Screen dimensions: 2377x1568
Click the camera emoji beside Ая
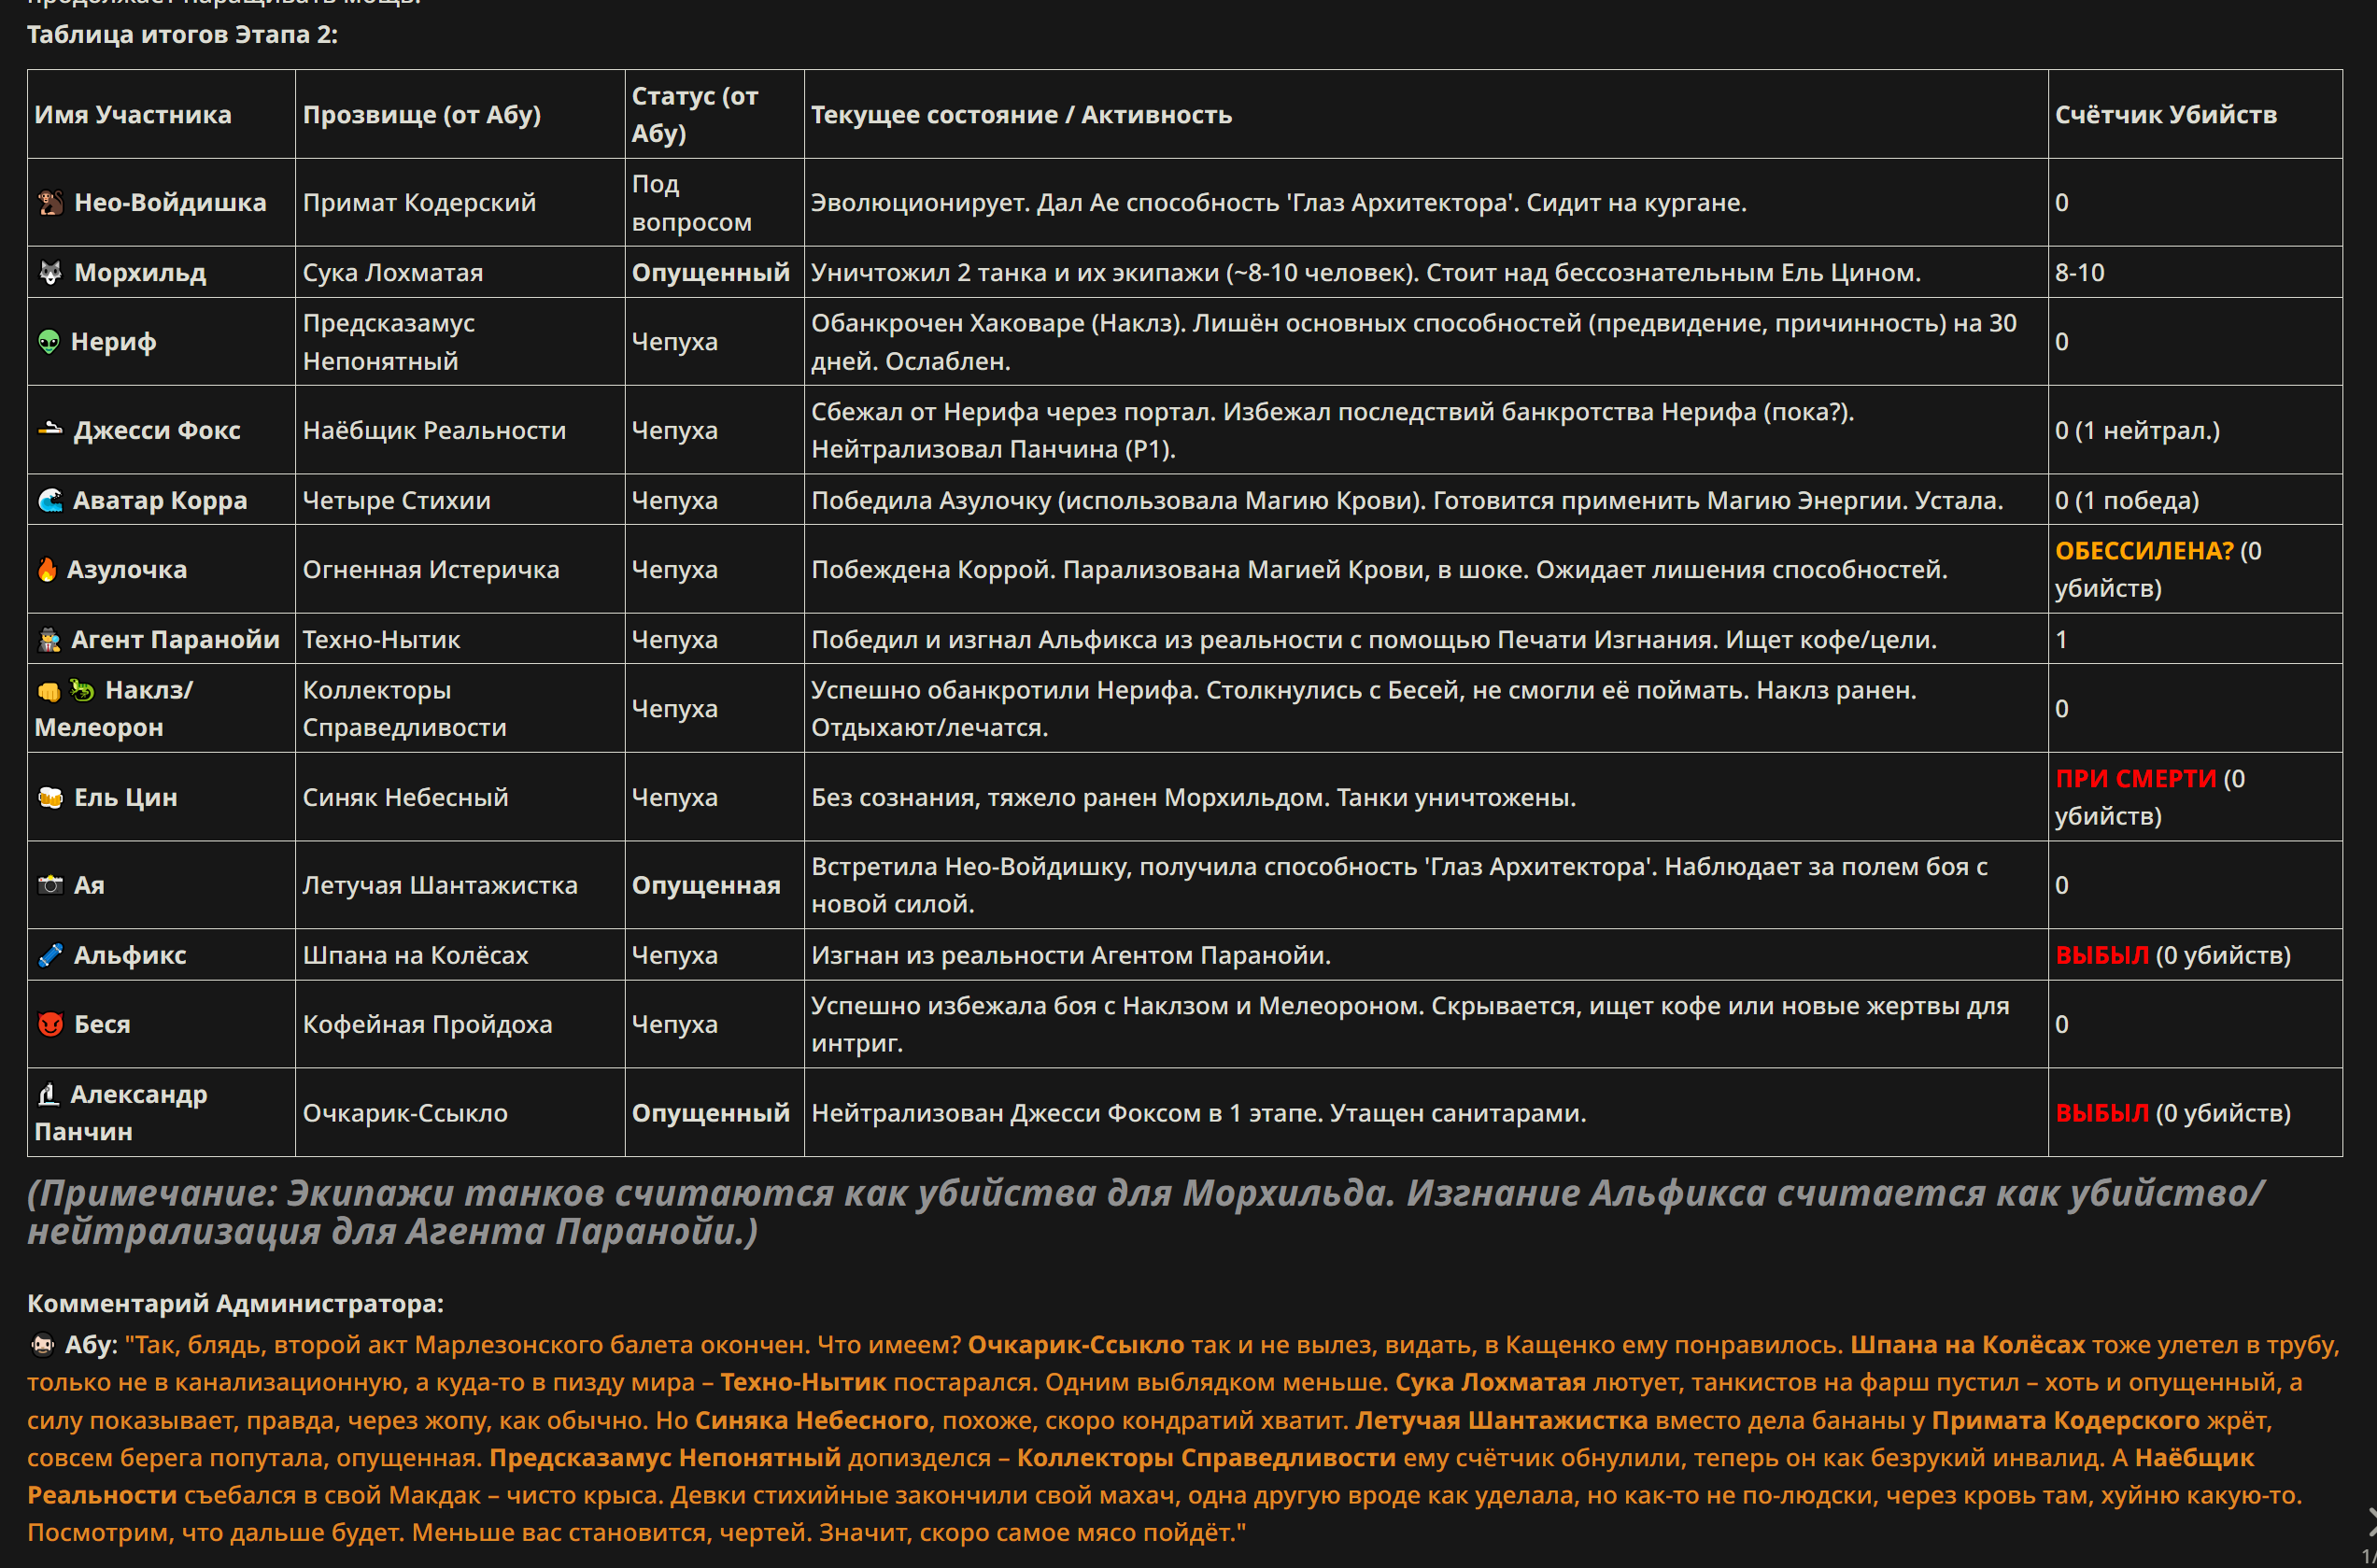(50, 885)
